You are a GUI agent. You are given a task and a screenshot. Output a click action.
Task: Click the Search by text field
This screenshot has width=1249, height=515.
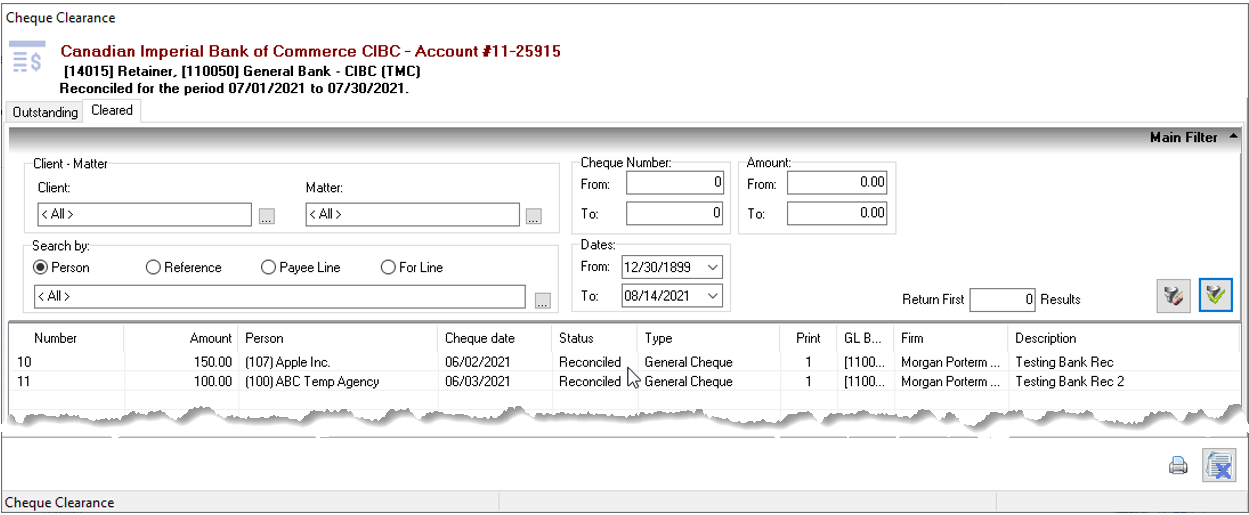point(280,297)
